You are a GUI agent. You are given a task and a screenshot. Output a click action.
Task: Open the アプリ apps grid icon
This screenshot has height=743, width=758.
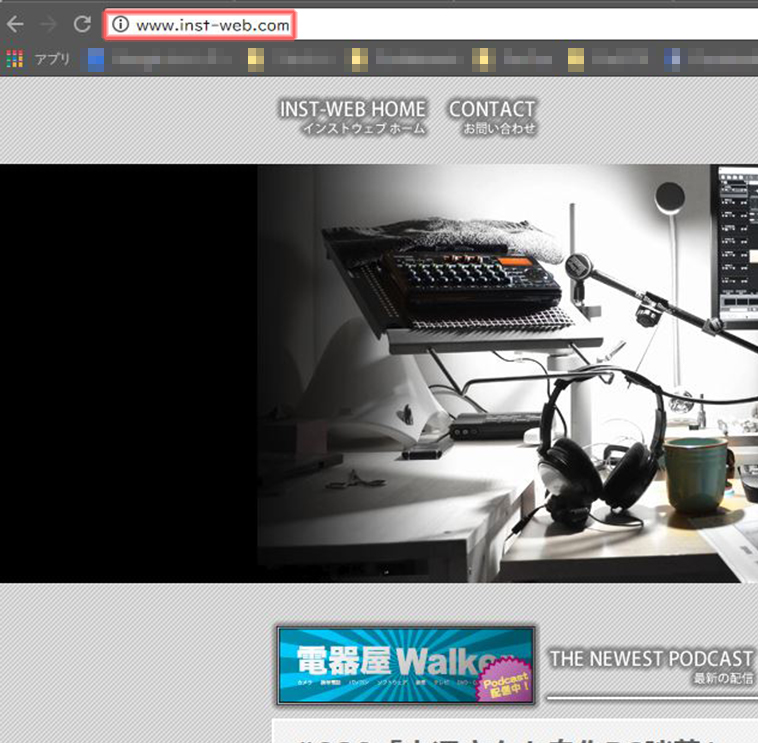click(x=15, y=59)
